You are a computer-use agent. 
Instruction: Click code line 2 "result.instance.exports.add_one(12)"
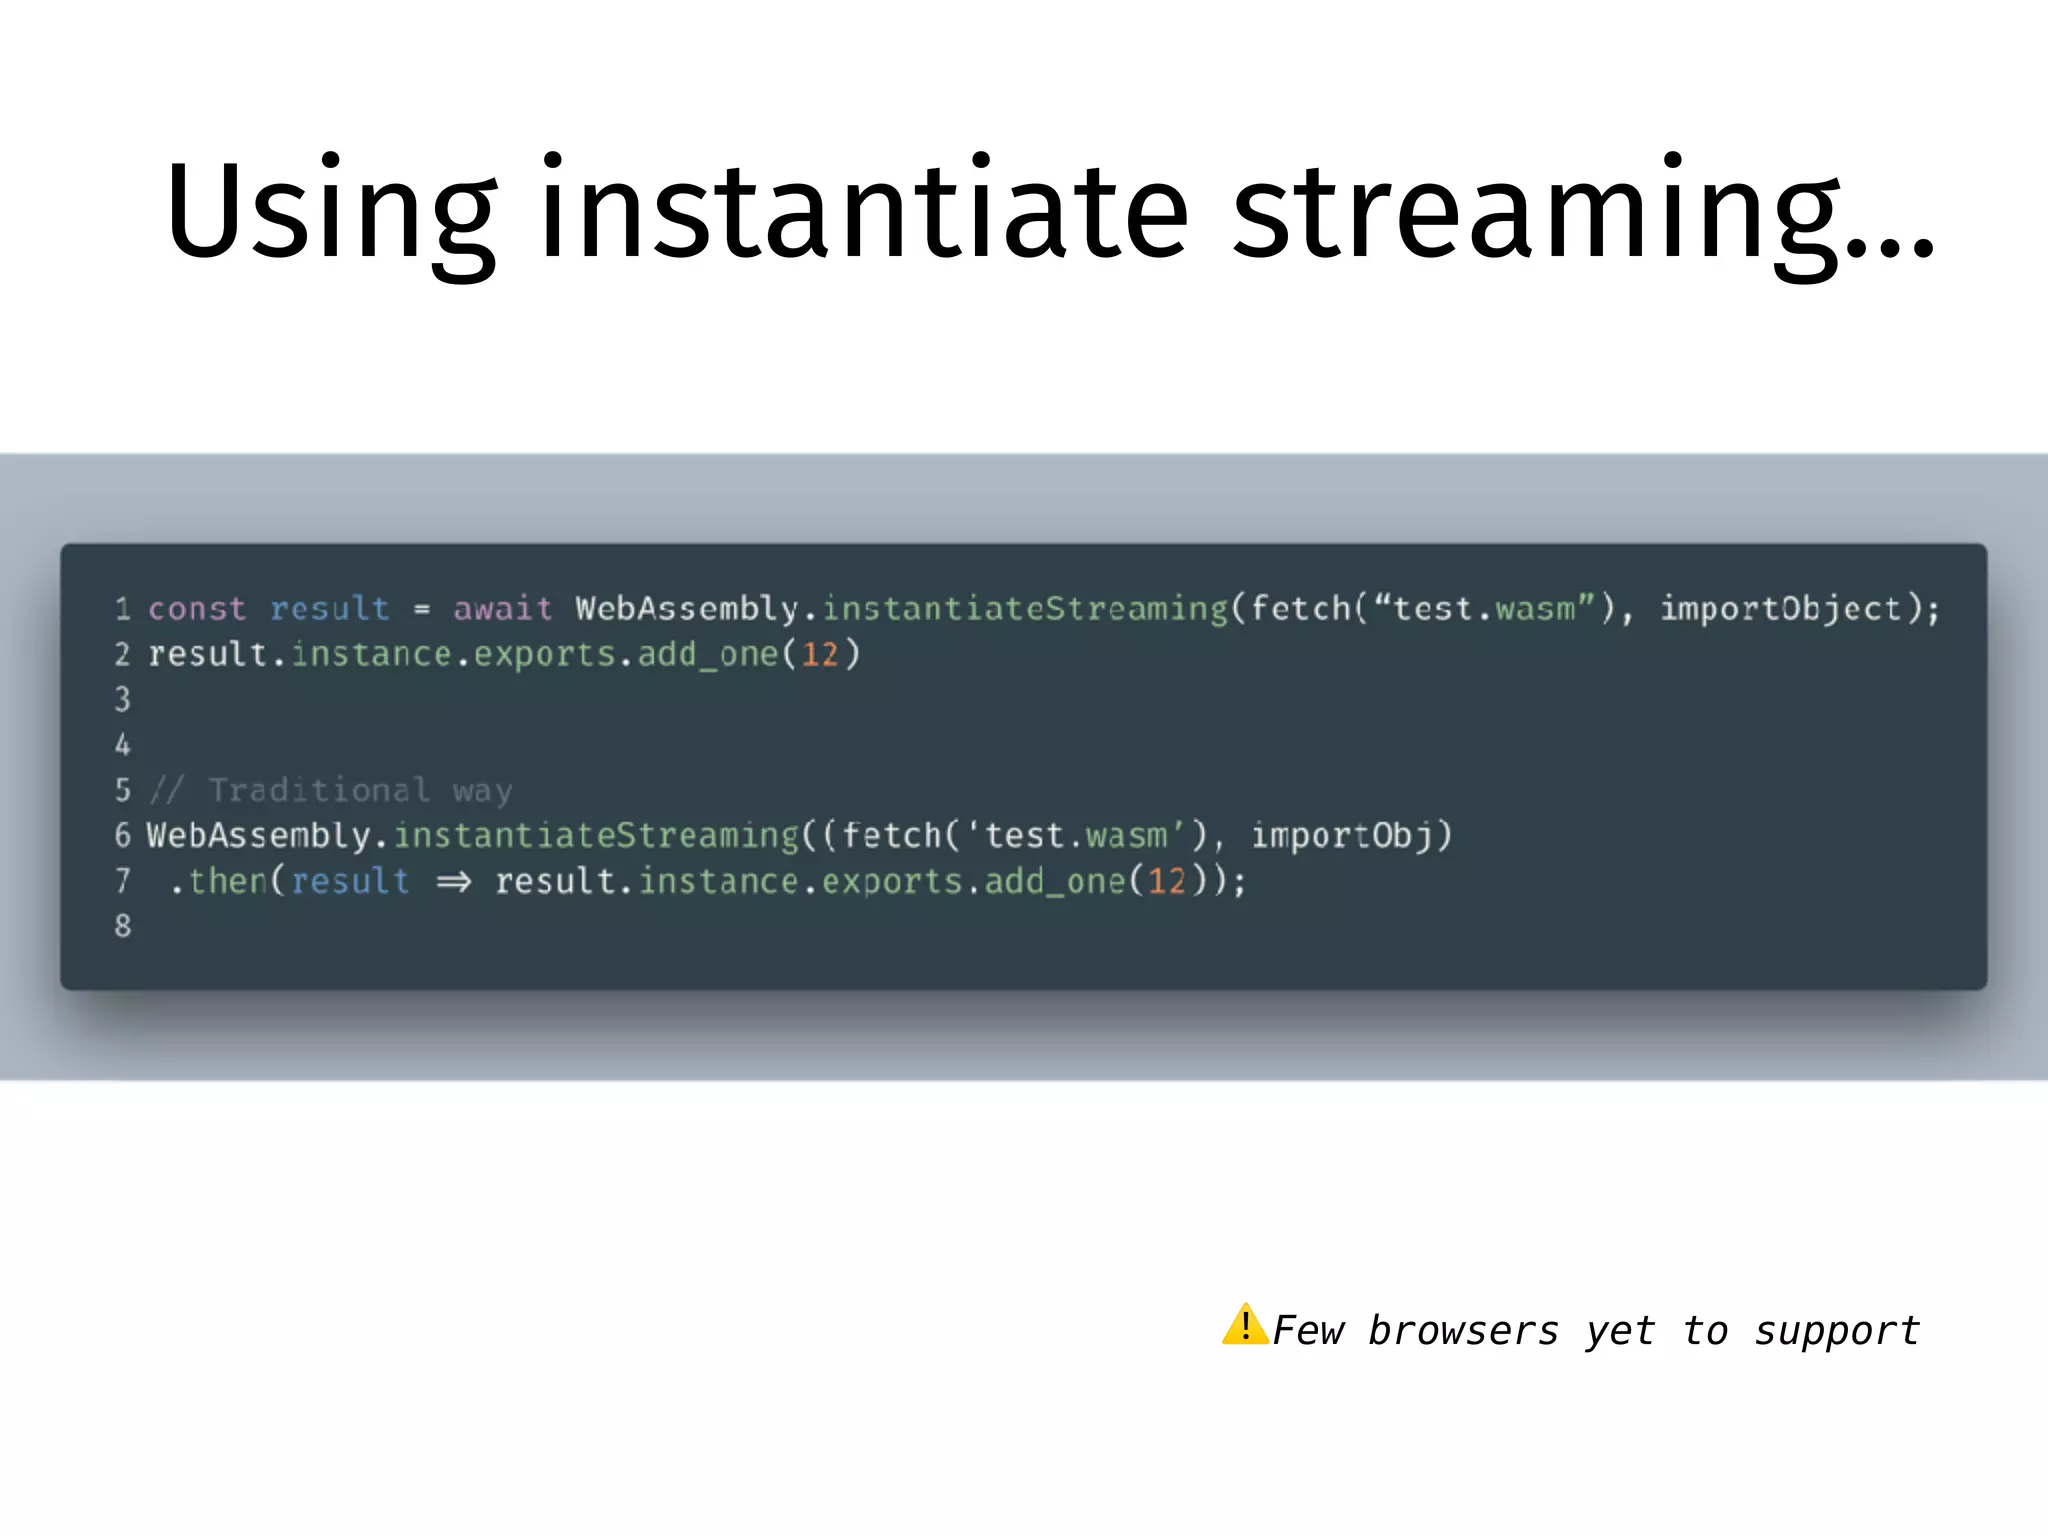tap(504, 654)
